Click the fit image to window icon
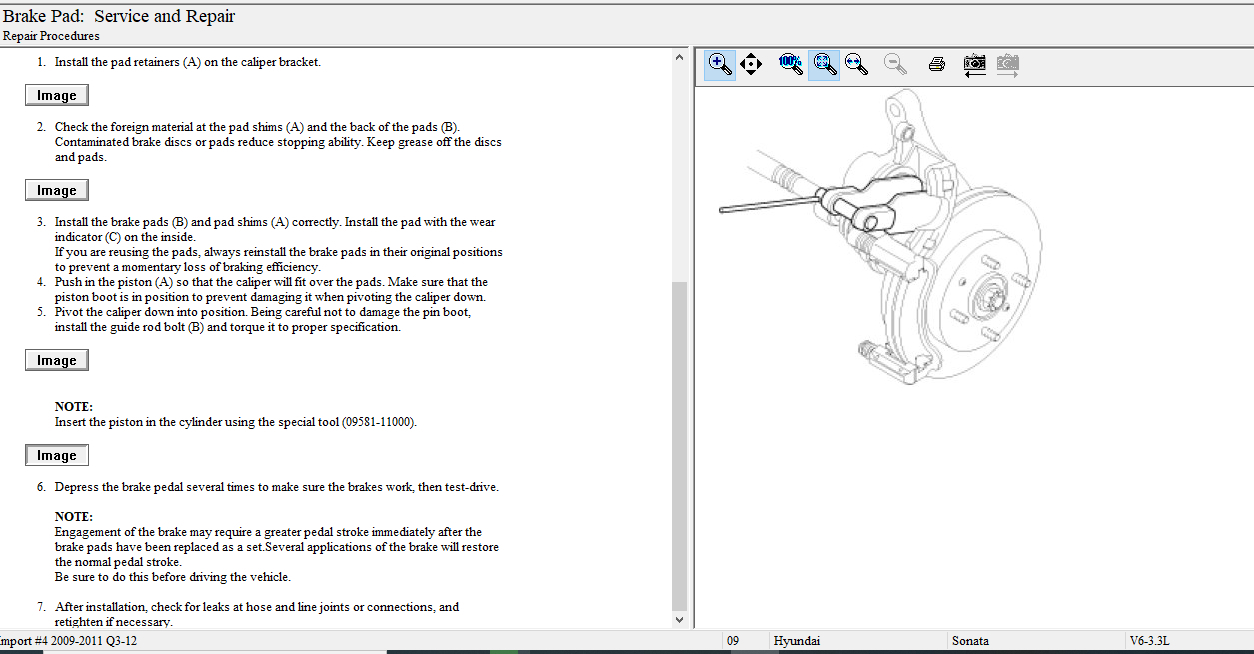Viewport: 1254px width, 654px height. [x=824, y=64]
